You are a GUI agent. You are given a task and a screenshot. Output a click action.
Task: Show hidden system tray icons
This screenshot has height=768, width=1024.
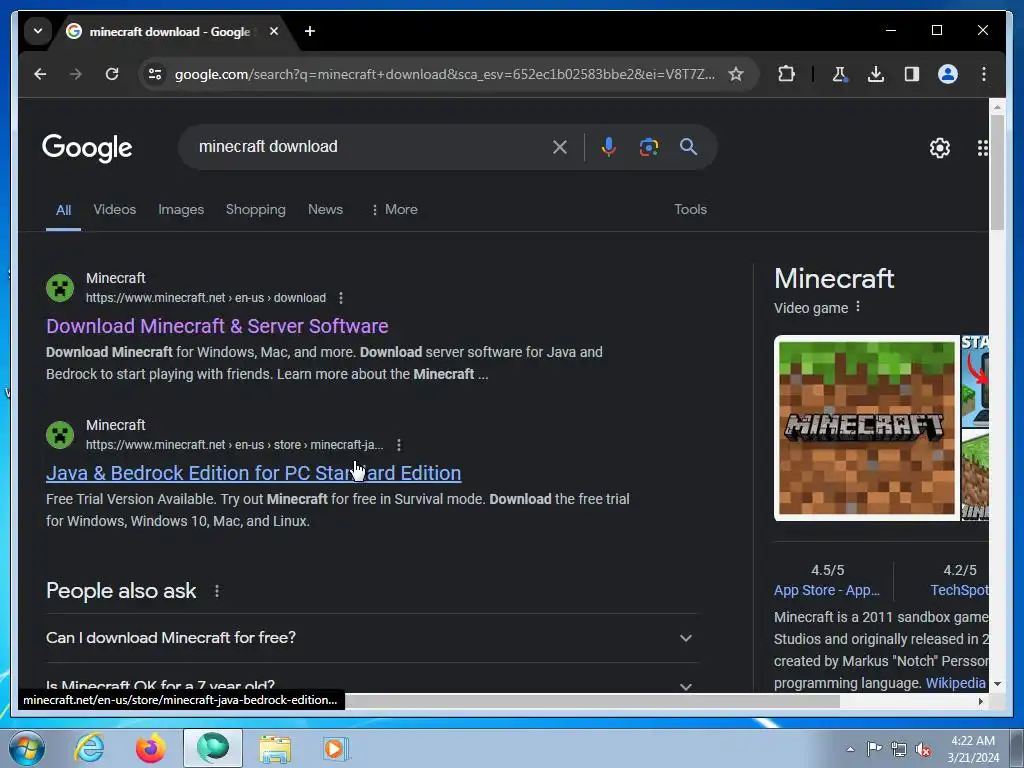pyautogui.click(x=850, y=749)
